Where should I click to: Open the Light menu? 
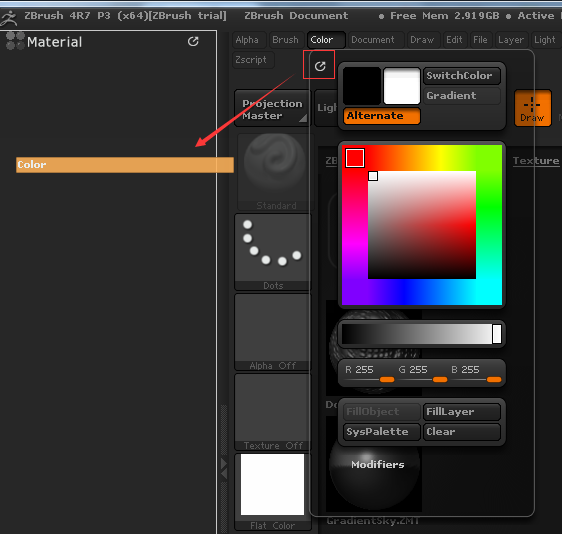545,40
